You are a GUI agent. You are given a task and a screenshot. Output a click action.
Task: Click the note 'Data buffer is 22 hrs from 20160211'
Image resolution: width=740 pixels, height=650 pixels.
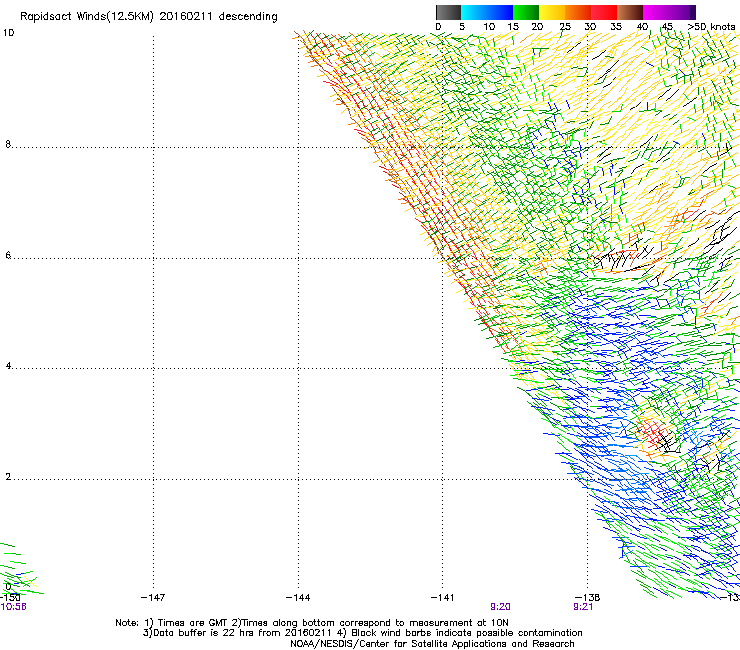click(x=242, y=633)
